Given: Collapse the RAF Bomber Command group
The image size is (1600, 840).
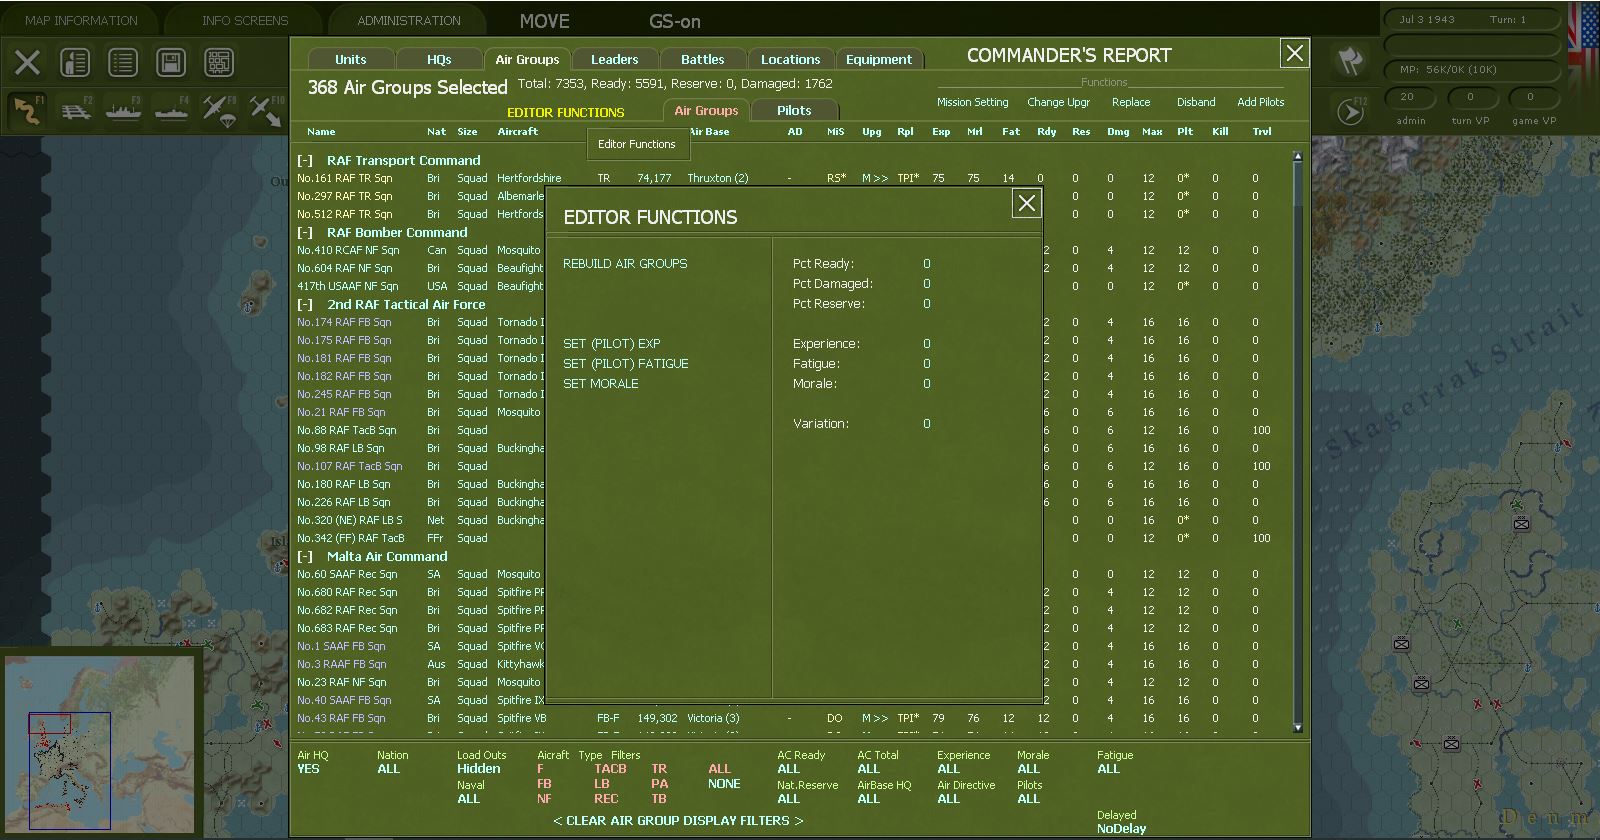Looking at the screenshot, I should pos(305,233).
